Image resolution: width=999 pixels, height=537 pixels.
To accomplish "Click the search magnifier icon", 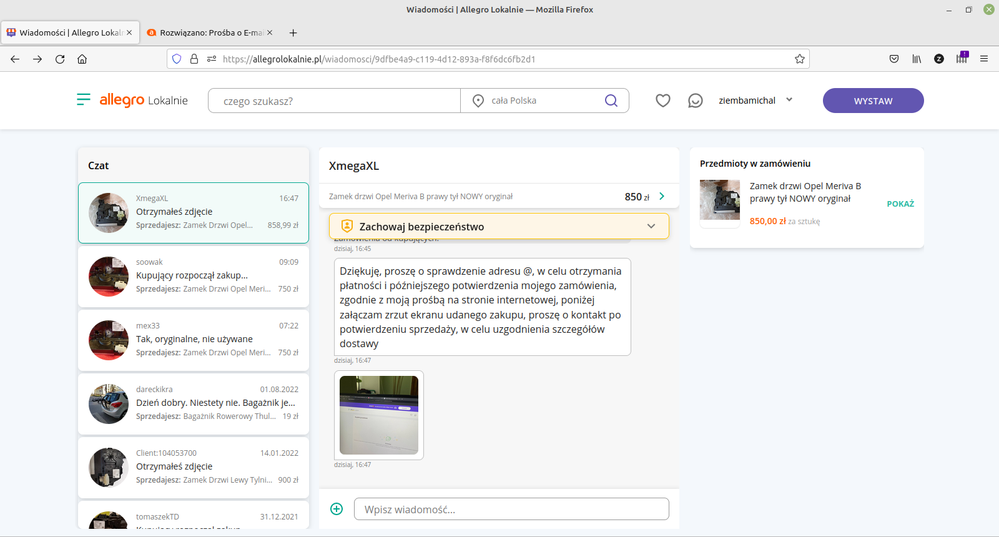I will [611, 101].
